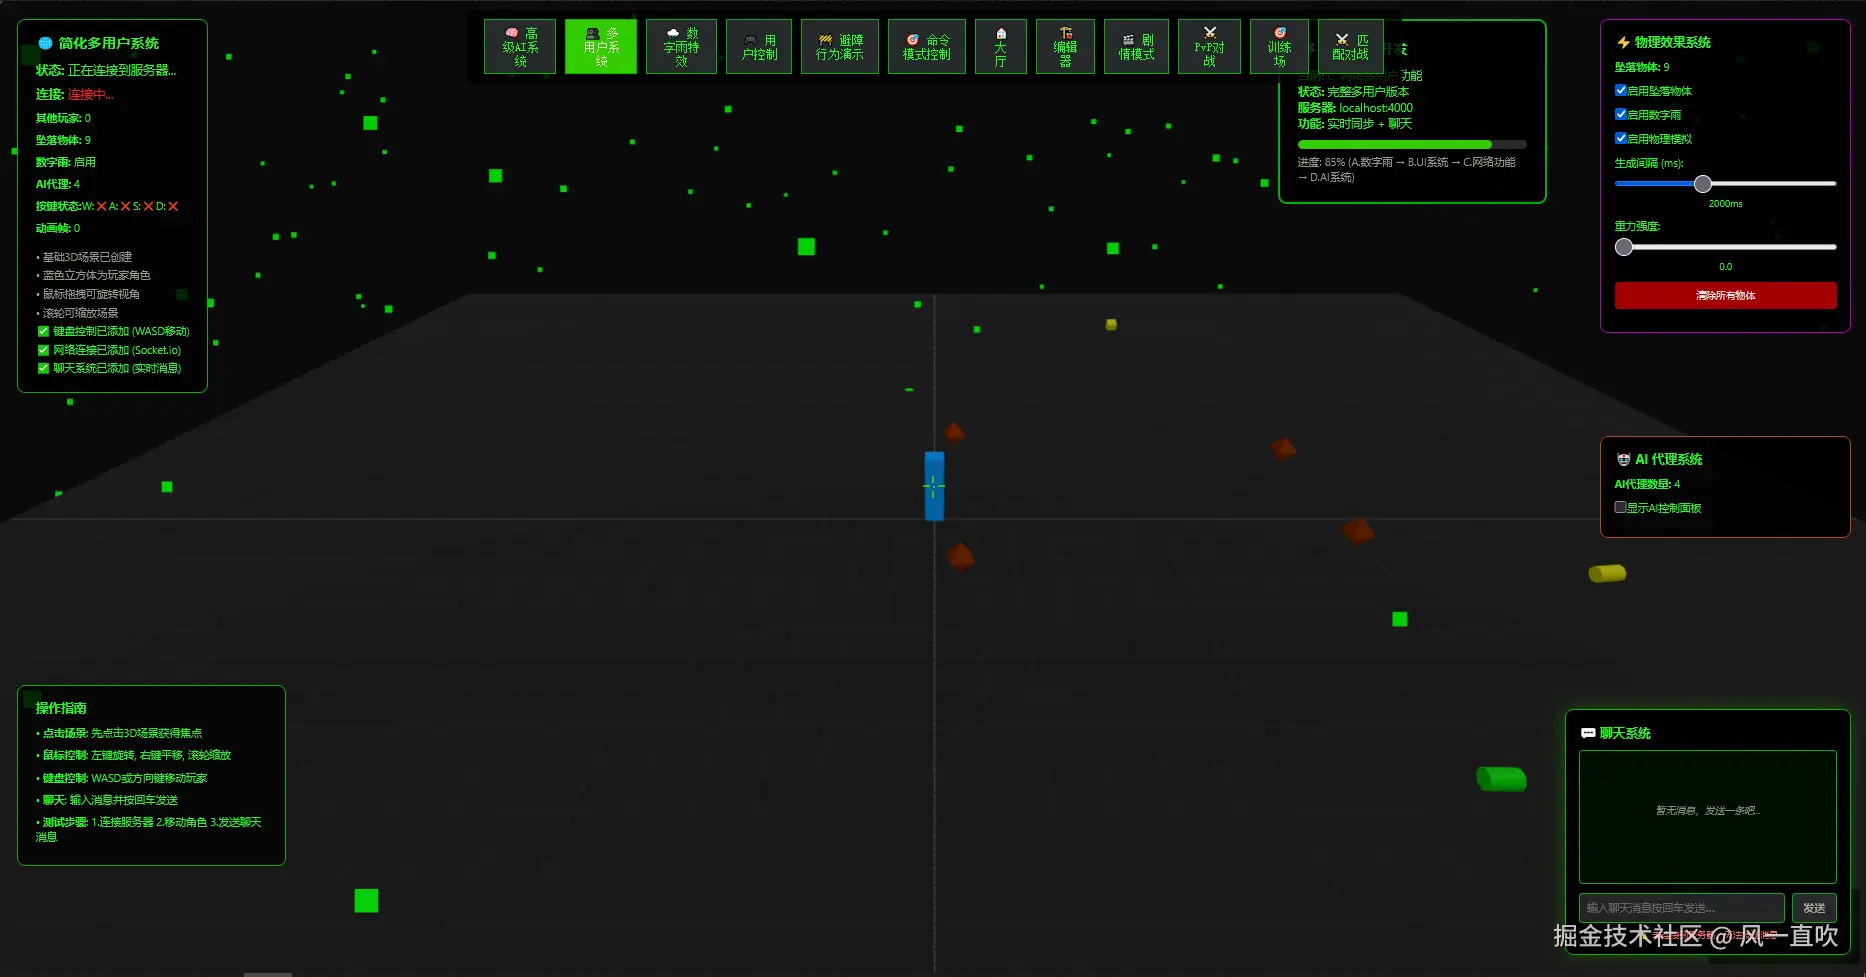
Task: Focus the chat message input field
Action: 1682,908
